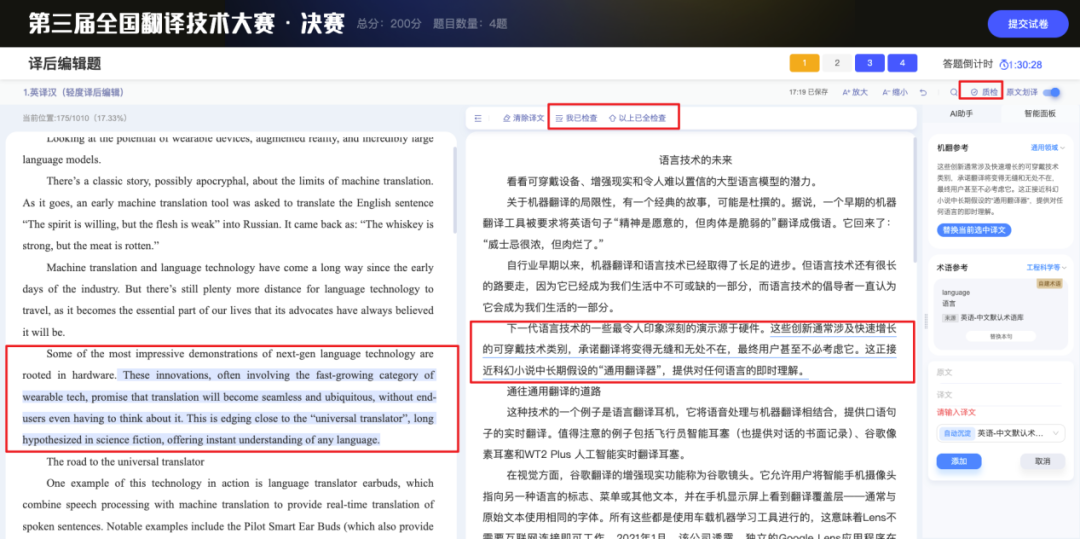Click the 译后编辑题 section title
This screenshot has width=1080, height=539.
click(x=65, y=64)
